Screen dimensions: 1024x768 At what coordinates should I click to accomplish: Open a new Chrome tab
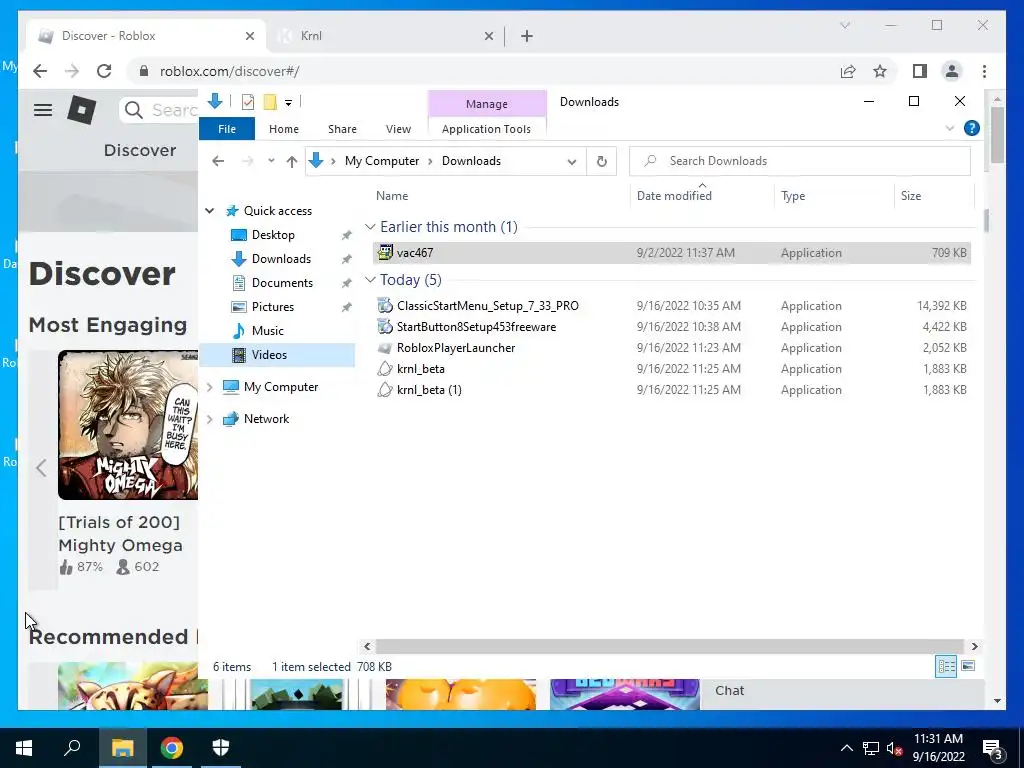point(527,36)
